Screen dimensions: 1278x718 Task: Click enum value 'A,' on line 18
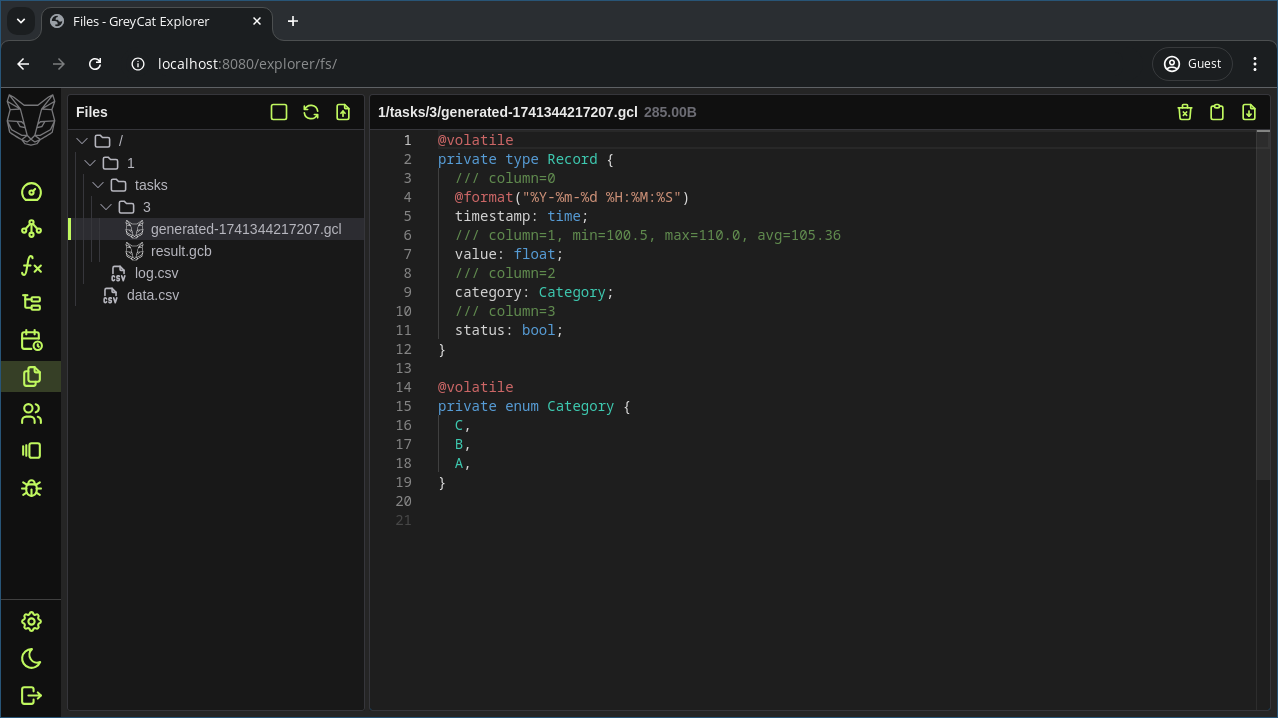(x=463, y=463)
